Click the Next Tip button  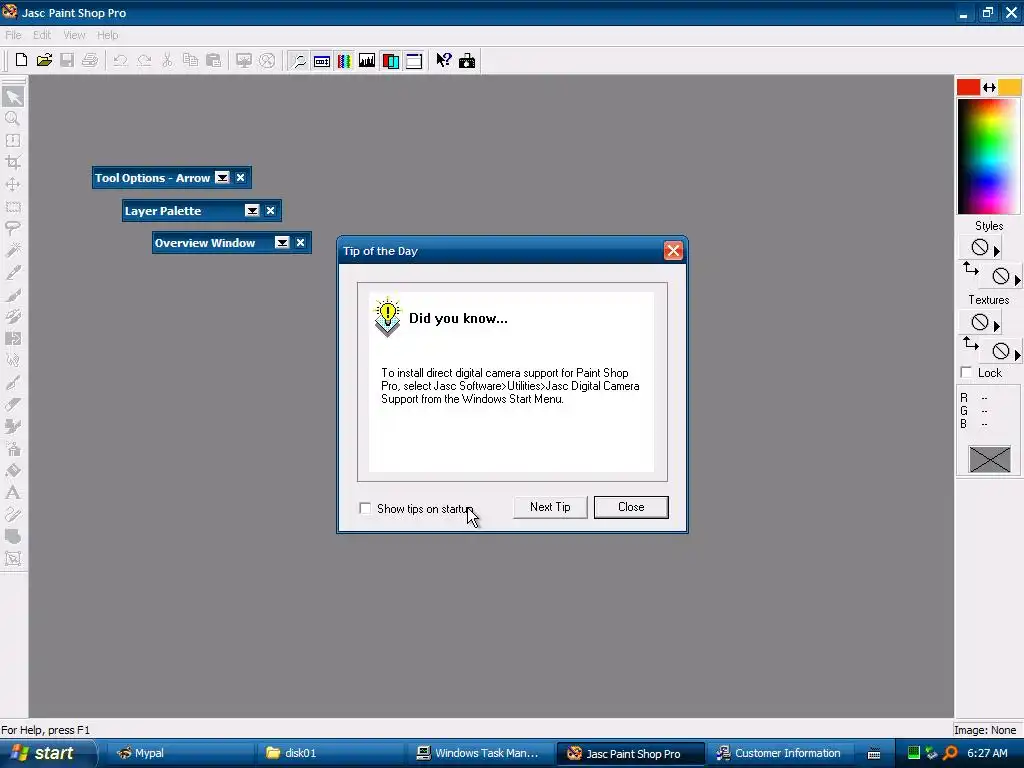(x=550, y=507)
